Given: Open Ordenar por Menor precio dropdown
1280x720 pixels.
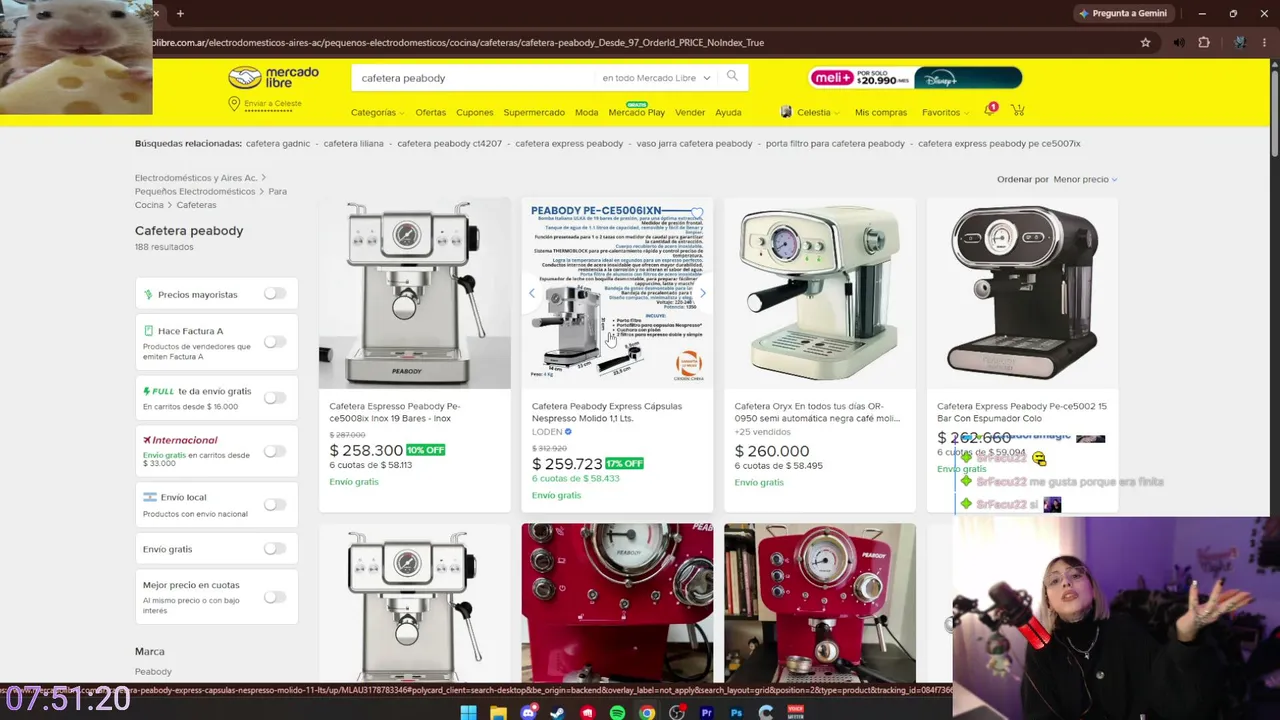Looking at the screenshot, I should (x=1085, y=179).
